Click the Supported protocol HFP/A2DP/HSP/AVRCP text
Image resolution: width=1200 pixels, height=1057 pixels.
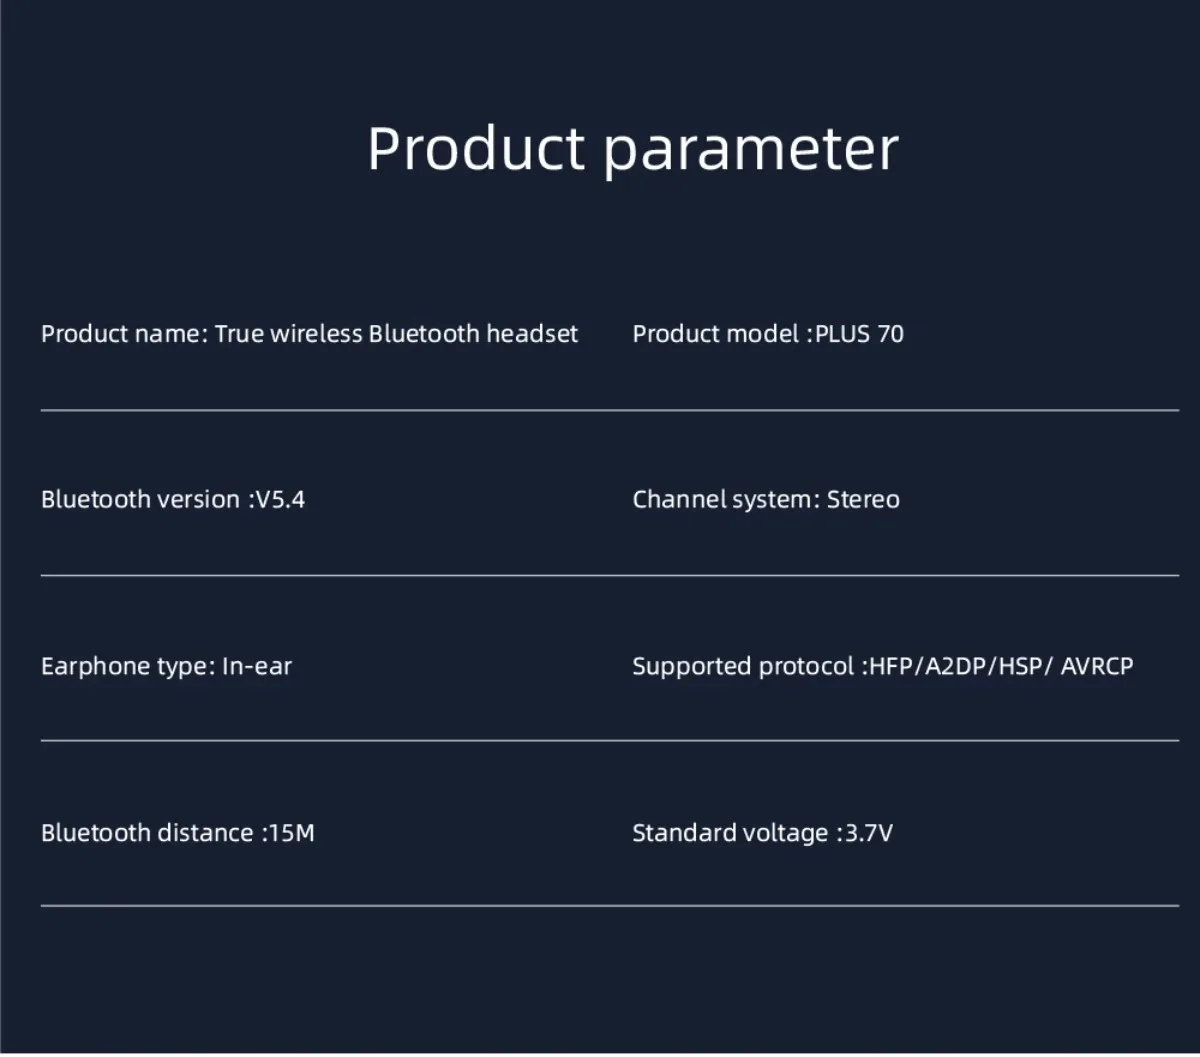(x=883, y=666)
